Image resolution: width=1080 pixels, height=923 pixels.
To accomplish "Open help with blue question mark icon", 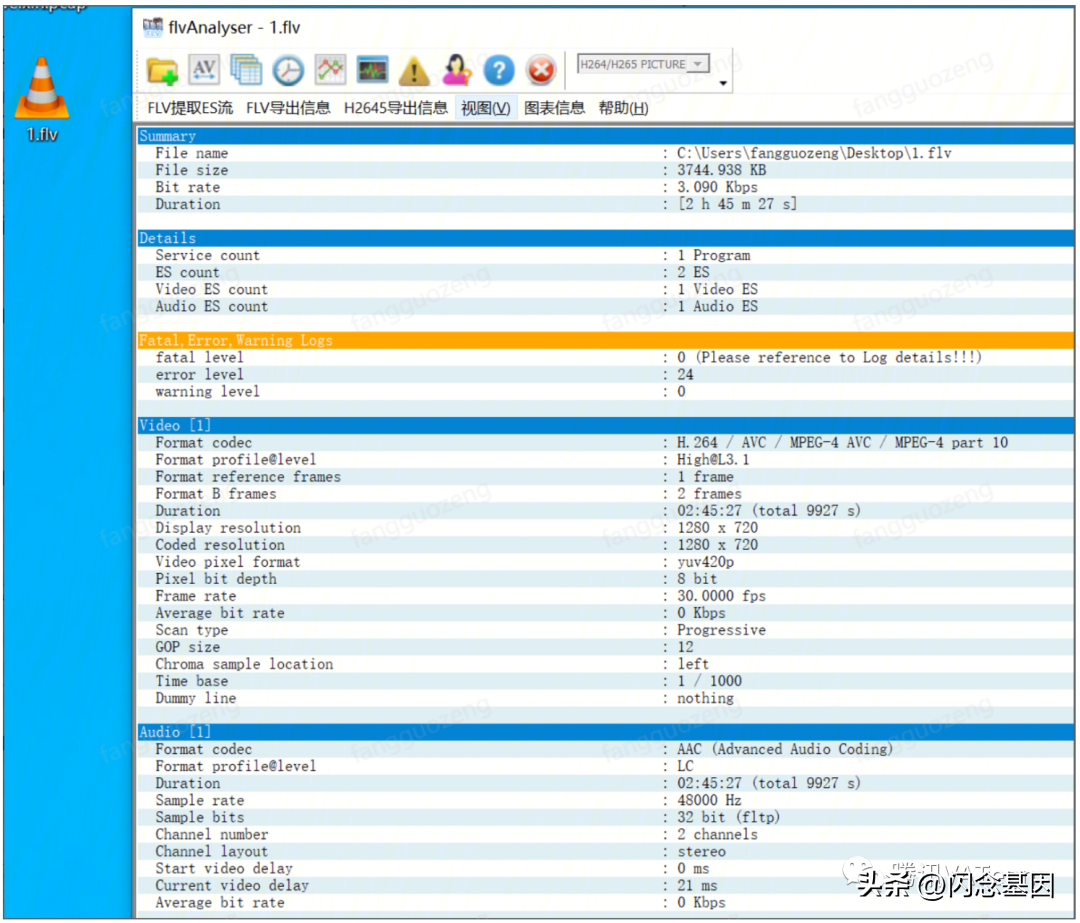I will [x=499, y=70].
